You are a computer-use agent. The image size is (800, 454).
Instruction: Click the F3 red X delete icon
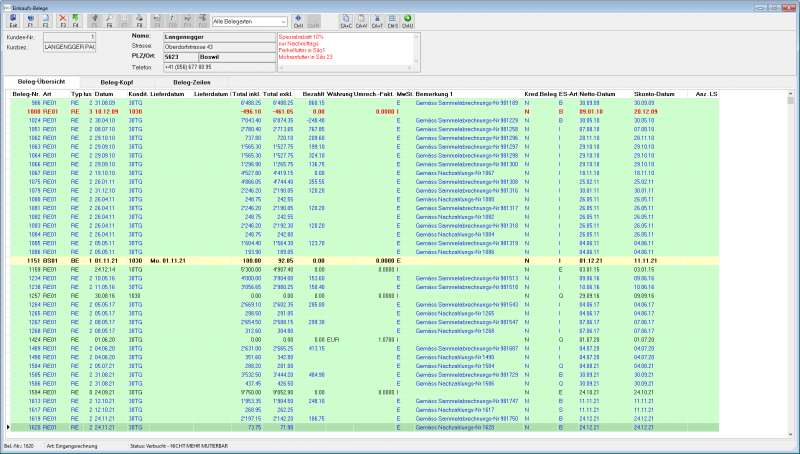click(63, 21)
